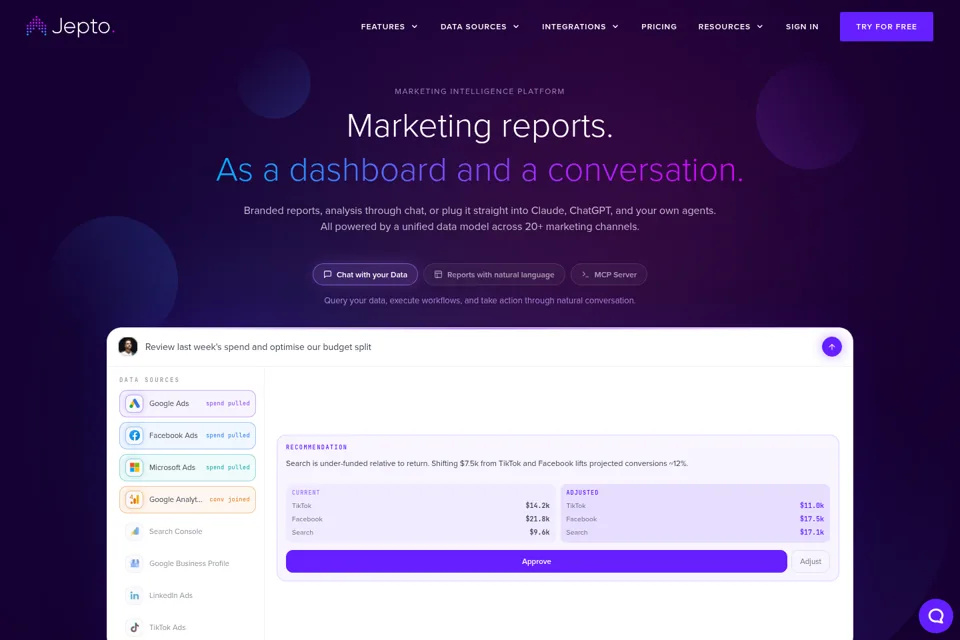Click the Adjust button
960x640 pixels.
810,561
